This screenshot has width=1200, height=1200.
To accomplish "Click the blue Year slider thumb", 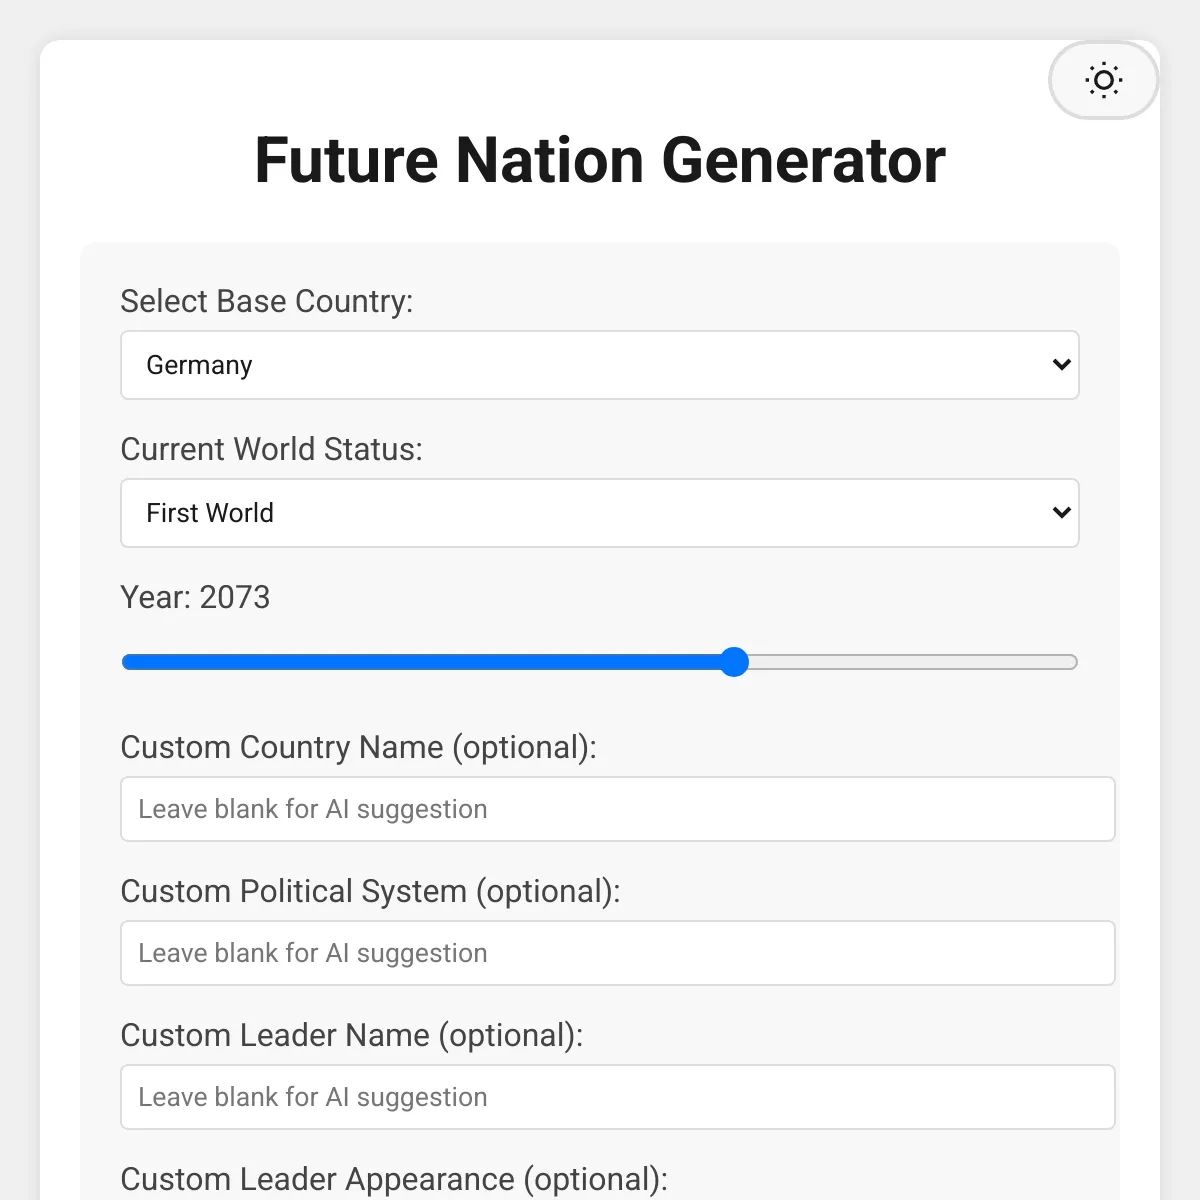I will pos(734,662).
